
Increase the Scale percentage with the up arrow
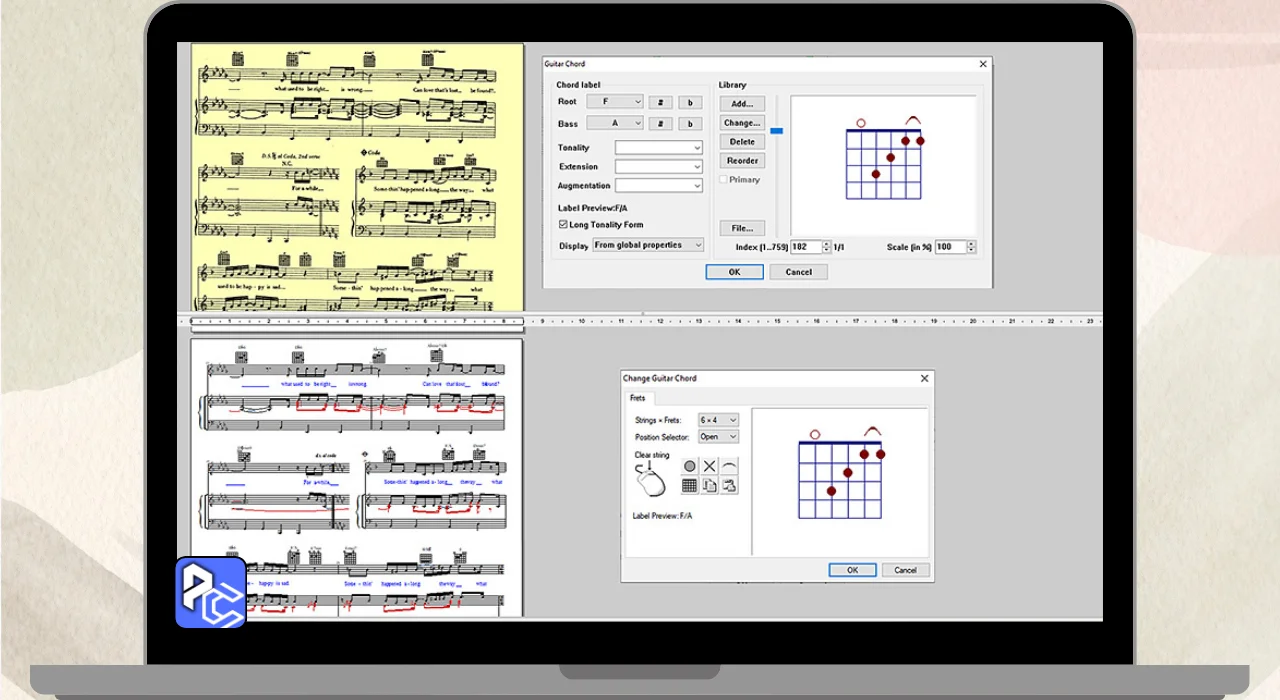[971, 244]
